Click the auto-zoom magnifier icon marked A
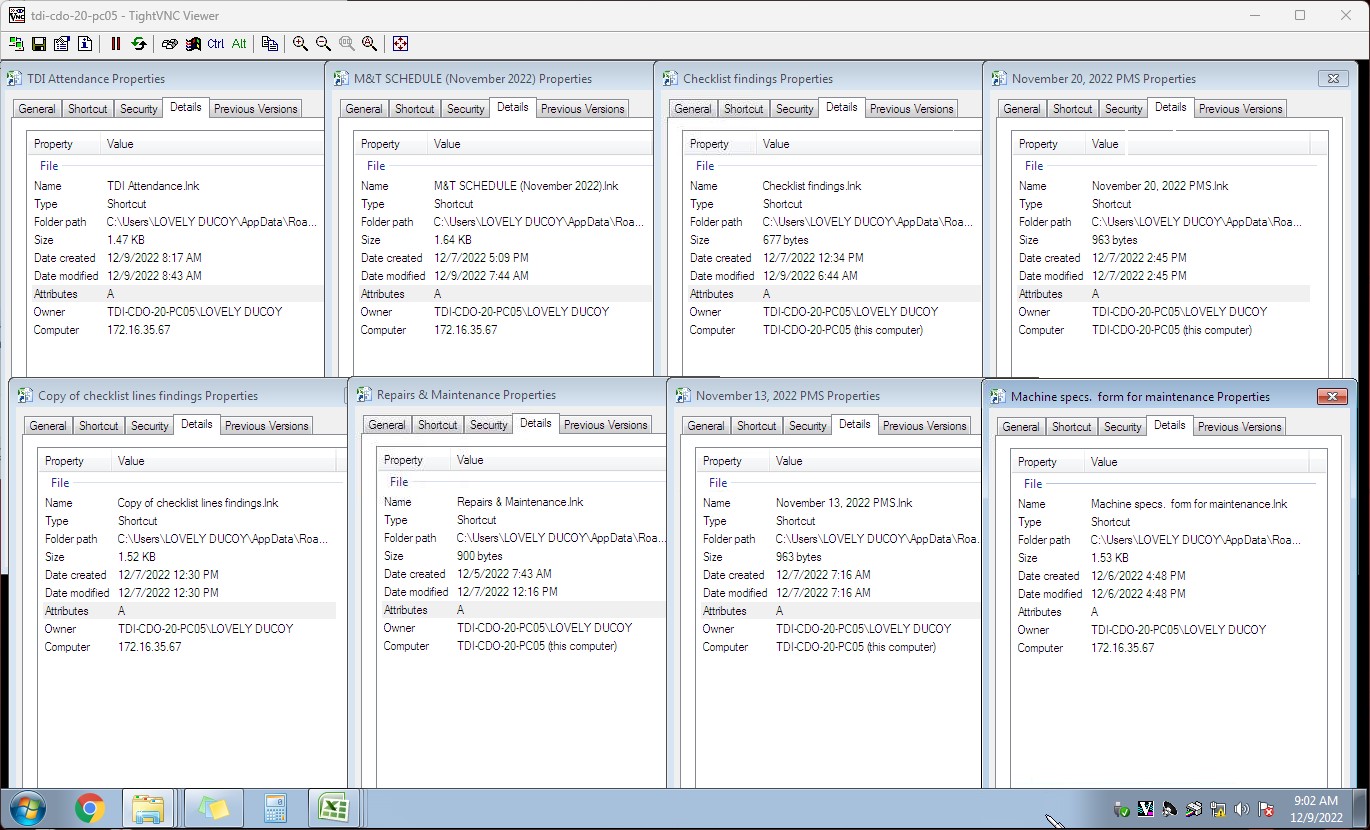 (x=369, y=44)
